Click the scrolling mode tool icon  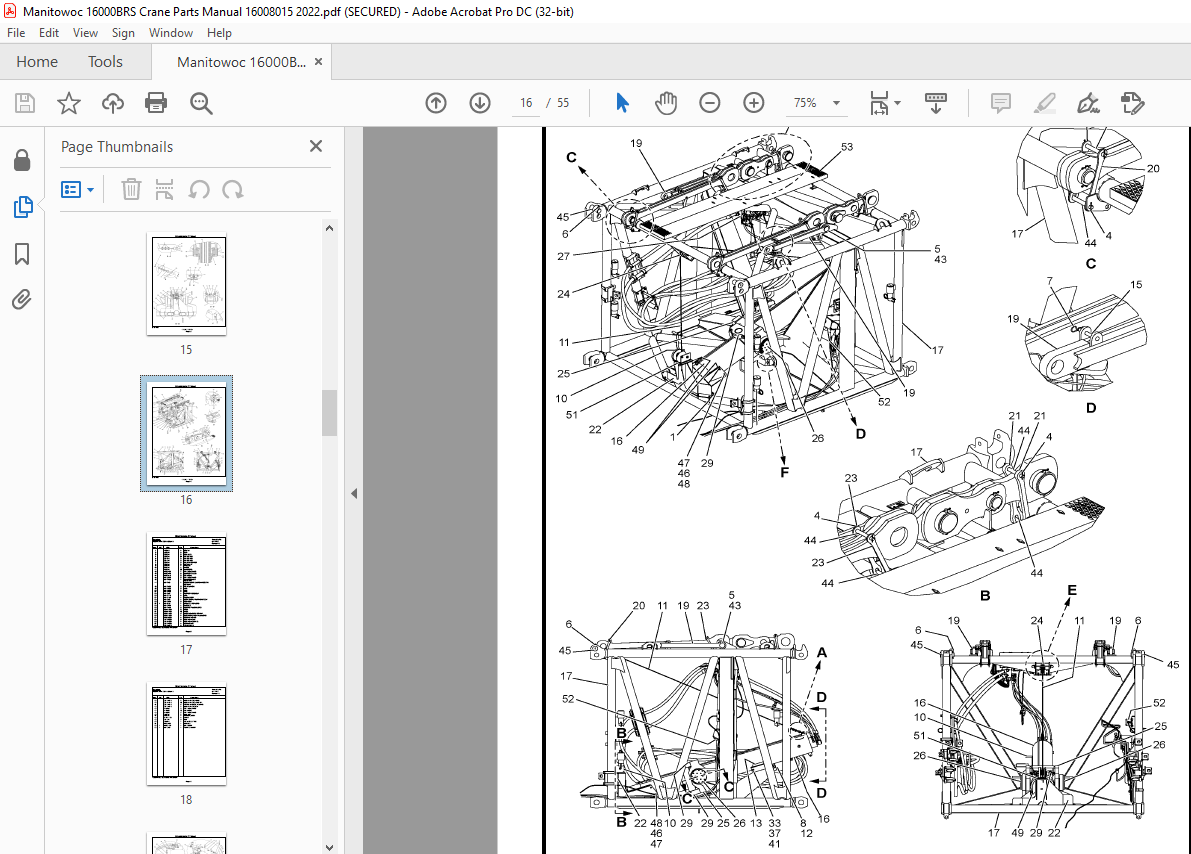(936, 103)
